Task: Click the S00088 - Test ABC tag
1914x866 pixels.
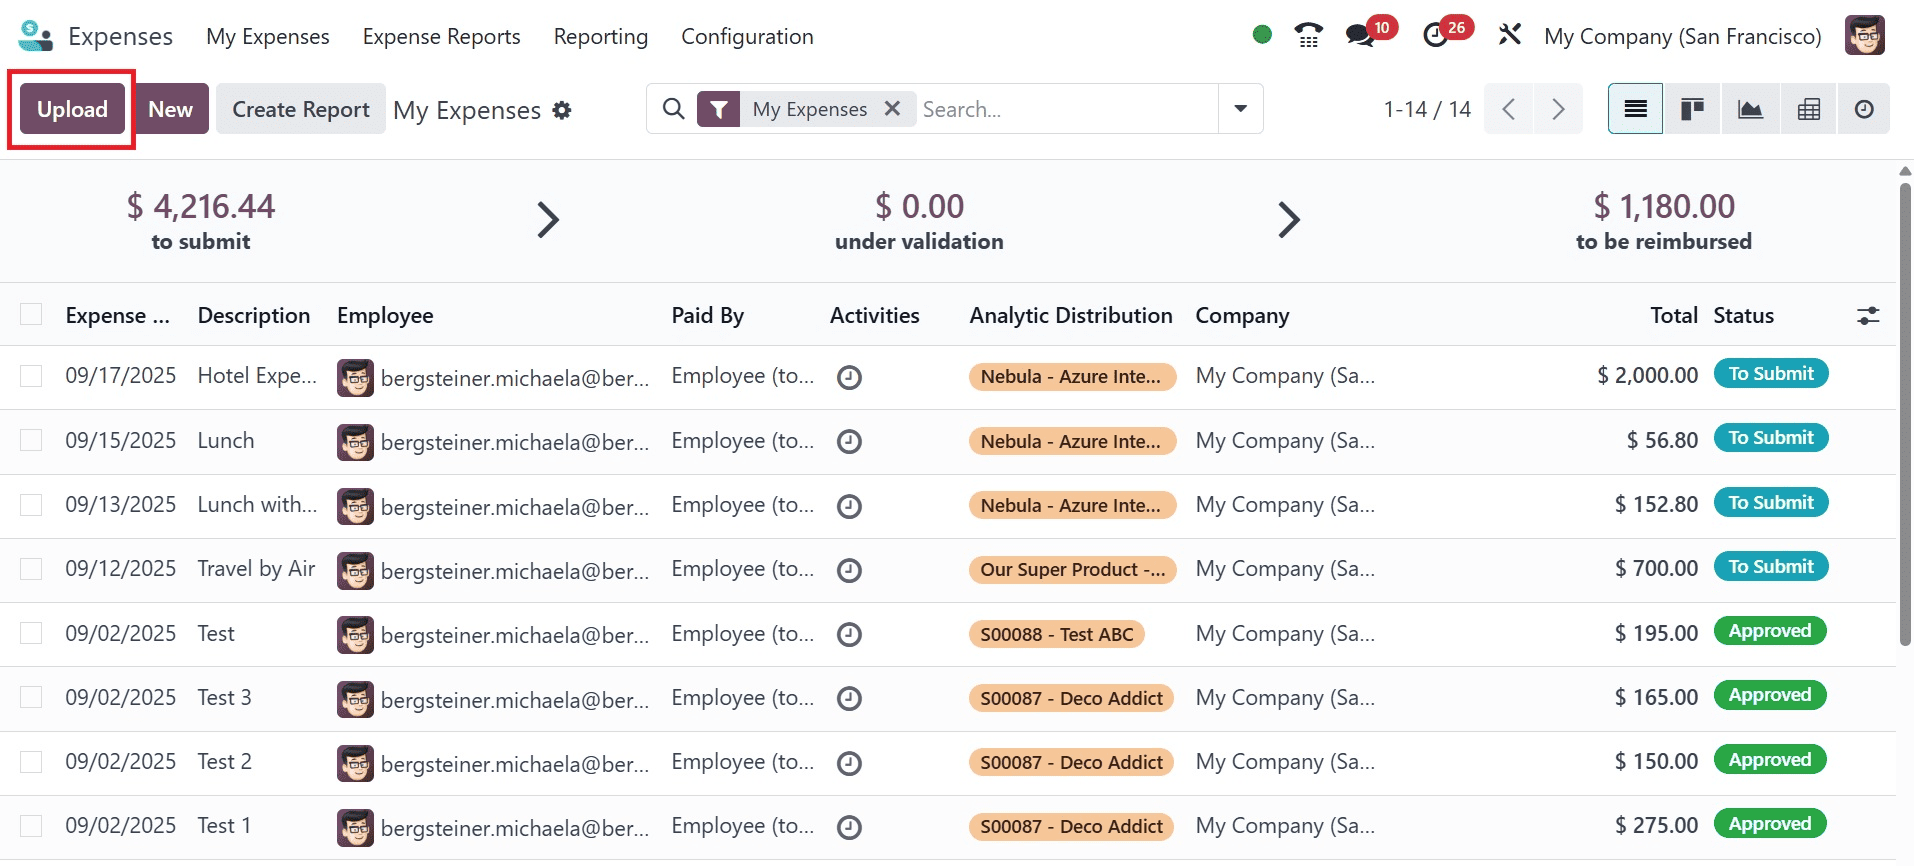Action: [1056, 634]
